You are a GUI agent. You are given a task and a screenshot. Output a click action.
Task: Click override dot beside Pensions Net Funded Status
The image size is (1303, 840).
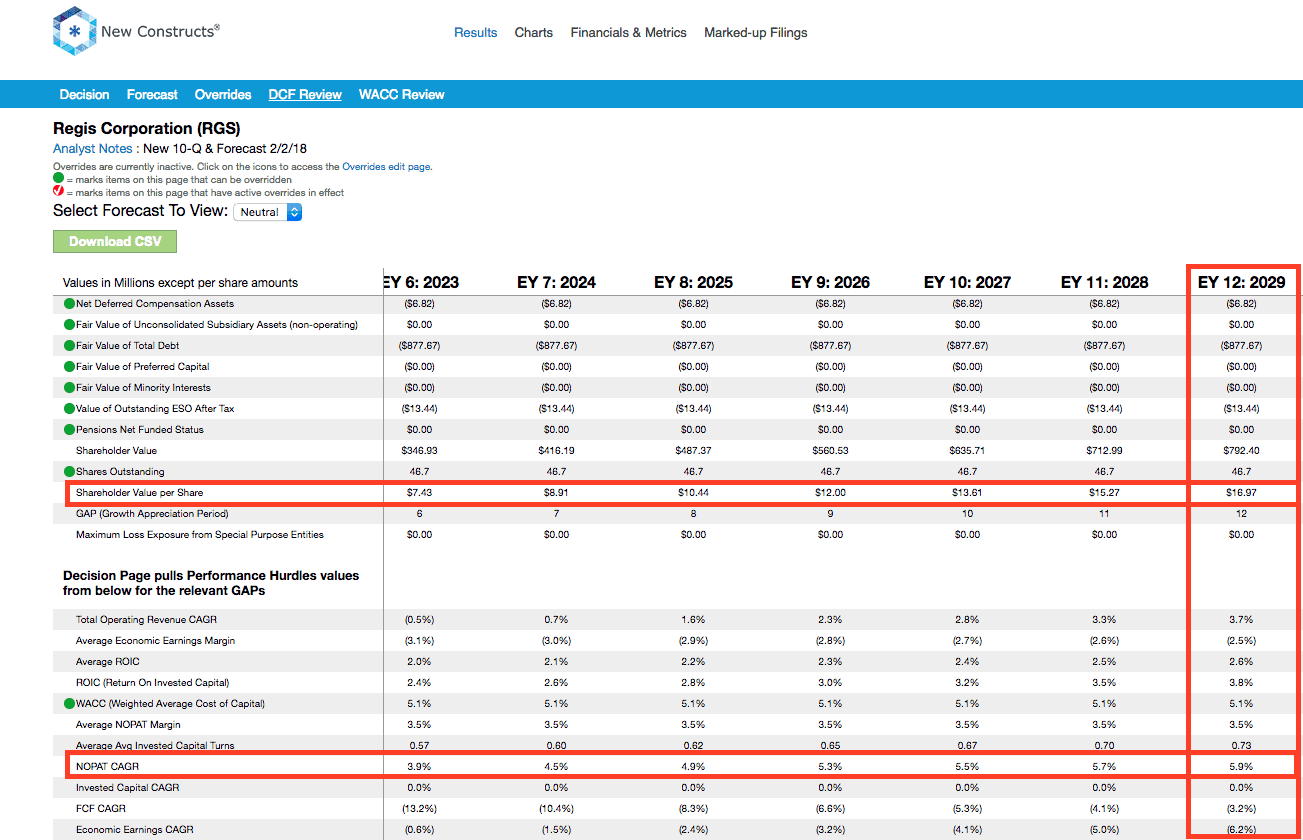tap(69, 430)
